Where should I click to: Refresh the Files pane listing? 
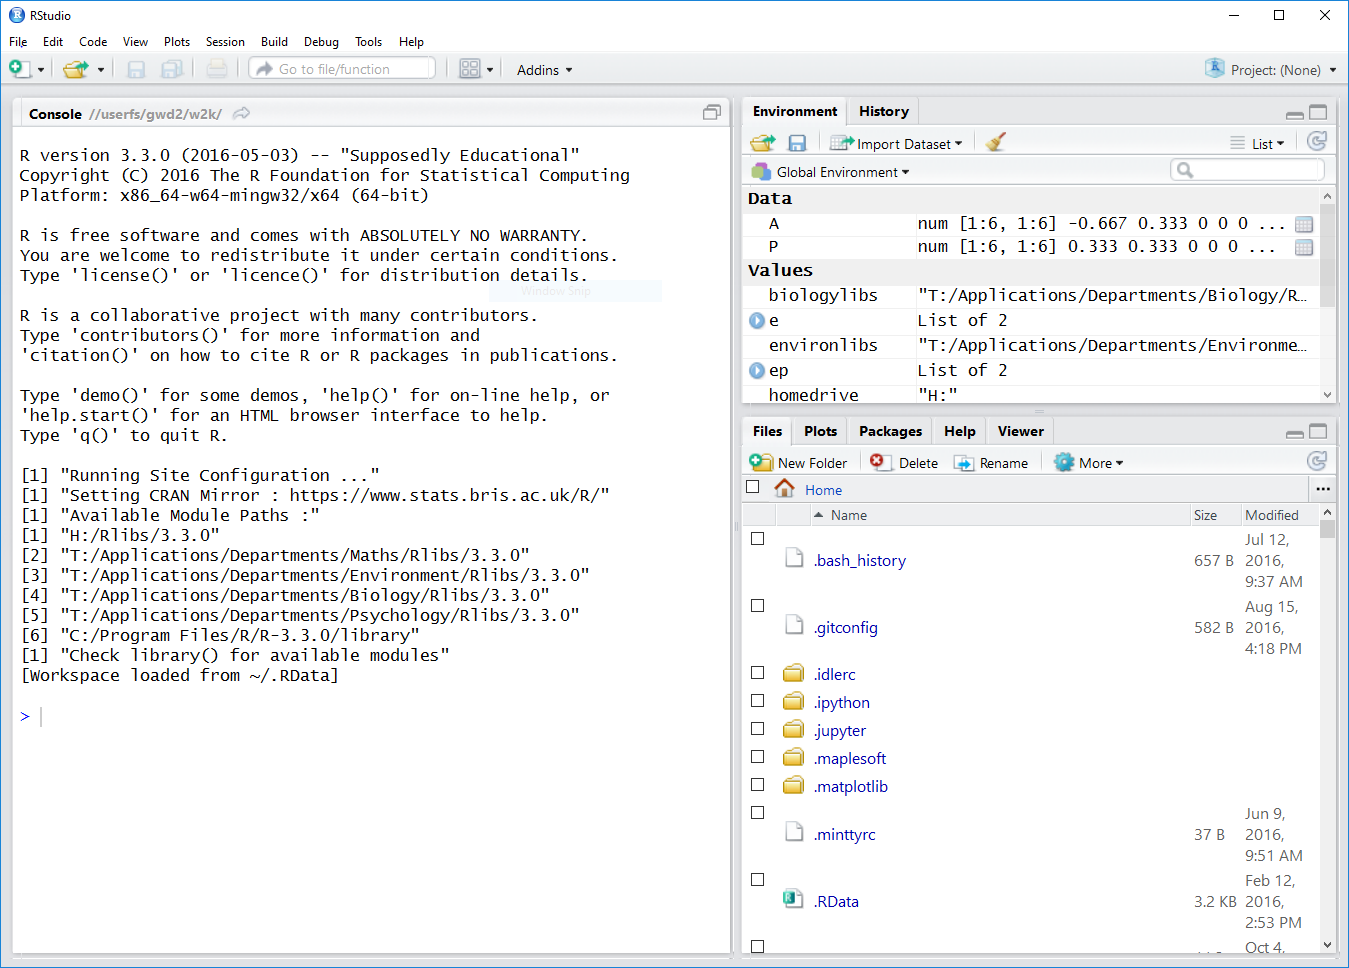1317,461
